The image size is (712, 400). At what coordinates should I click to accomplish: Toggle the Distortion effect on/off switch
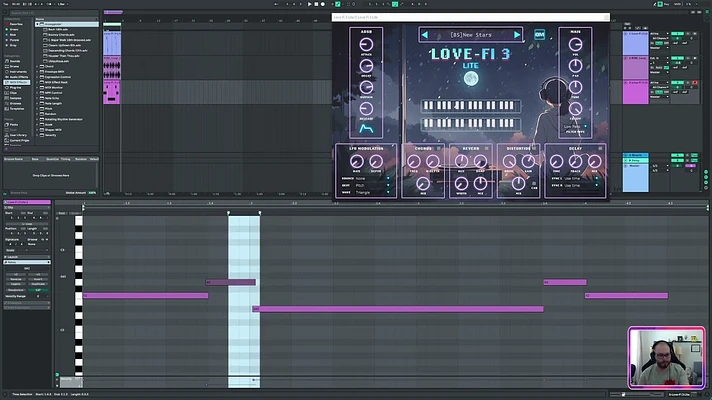pos(534,148)
